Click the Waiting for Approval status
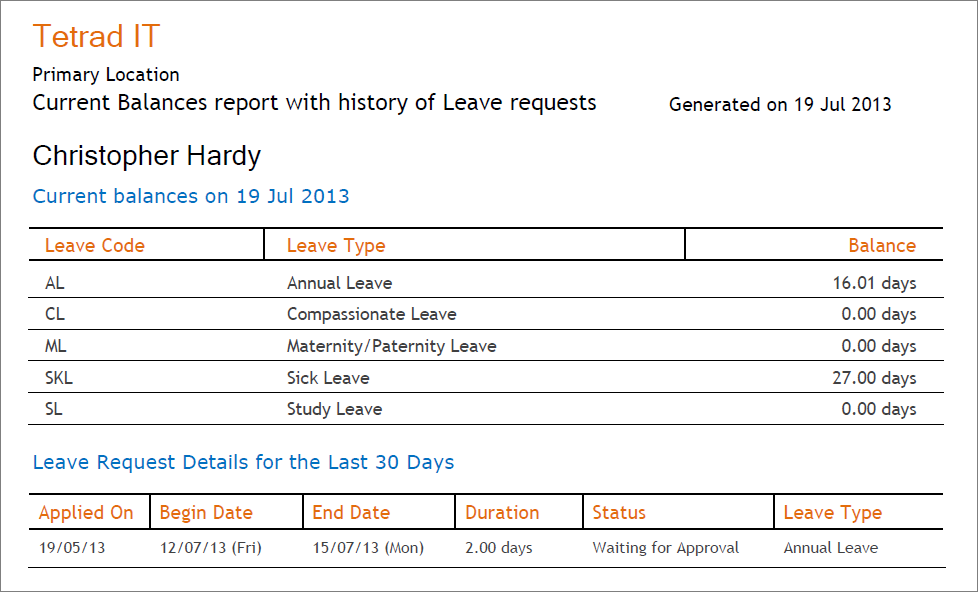This screenshot has height=592, width=978. (x=666, y=548)
